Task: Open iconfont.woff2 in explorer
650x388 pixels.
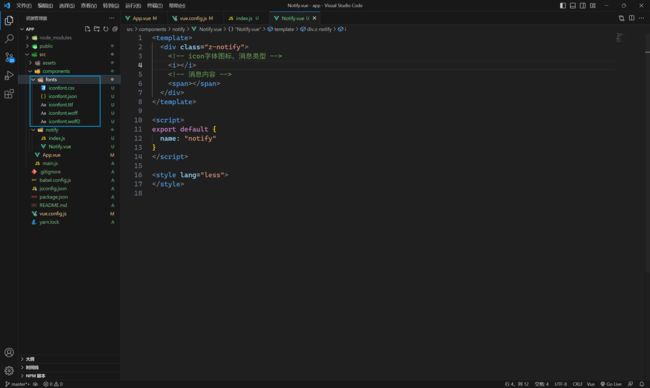Action: click(64, 121)
